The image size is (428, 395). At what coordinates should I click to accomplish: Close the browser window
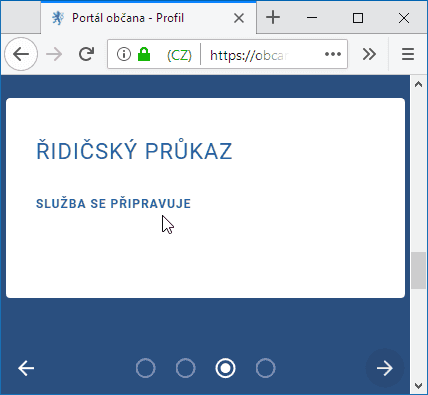pos(404,18)
